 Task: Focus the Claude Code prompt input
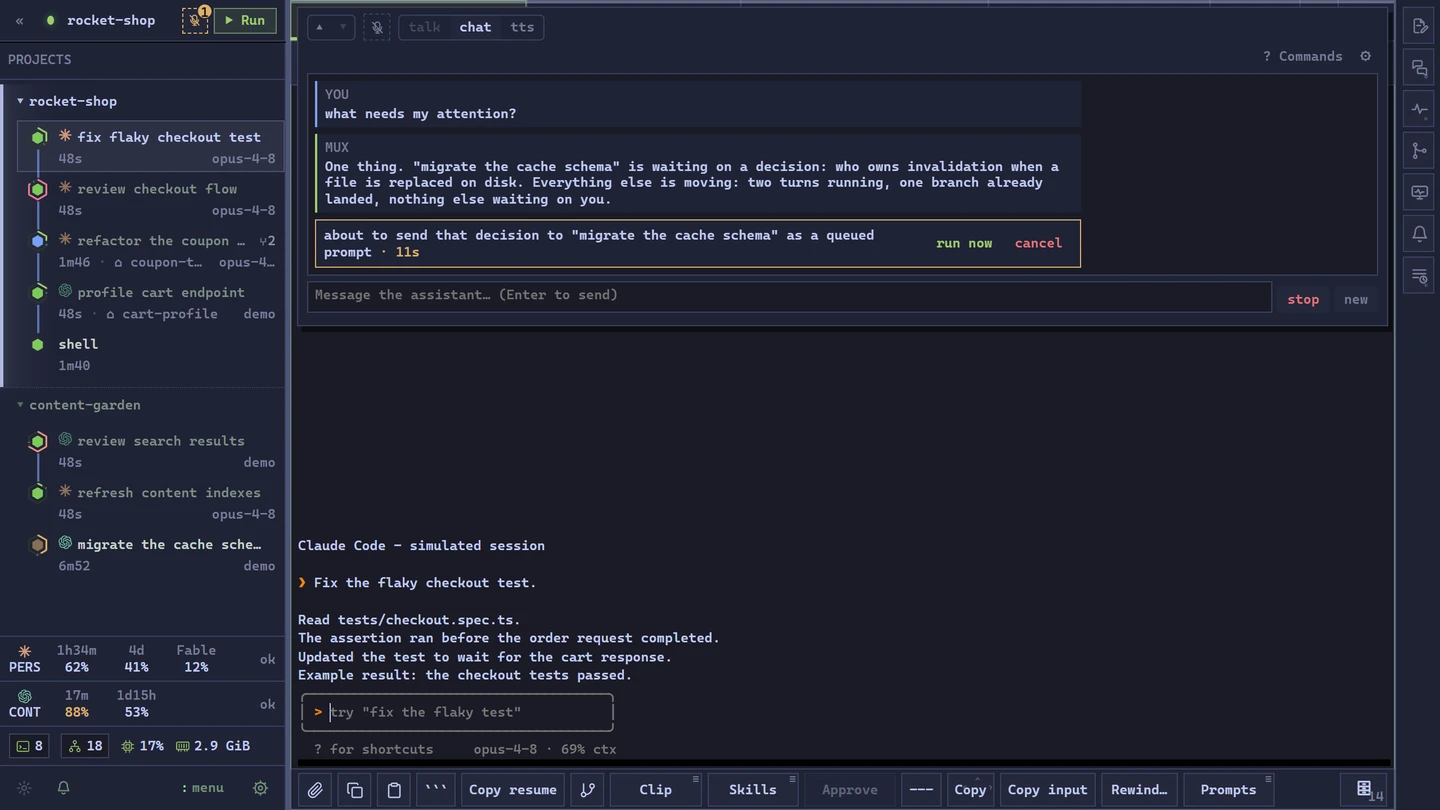point(458,712)
